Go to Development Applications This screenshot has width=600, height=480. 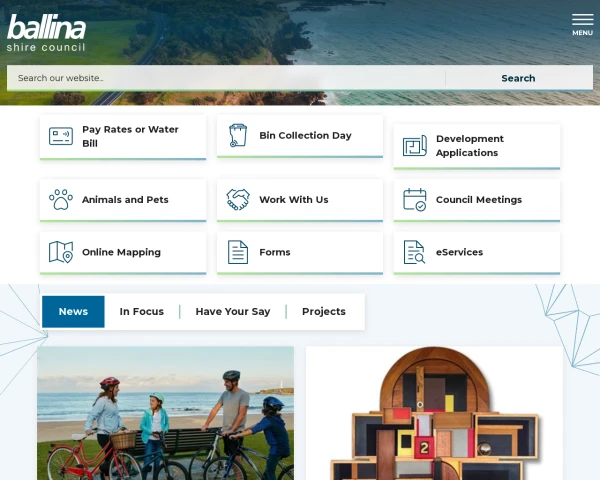coord(477,146)
